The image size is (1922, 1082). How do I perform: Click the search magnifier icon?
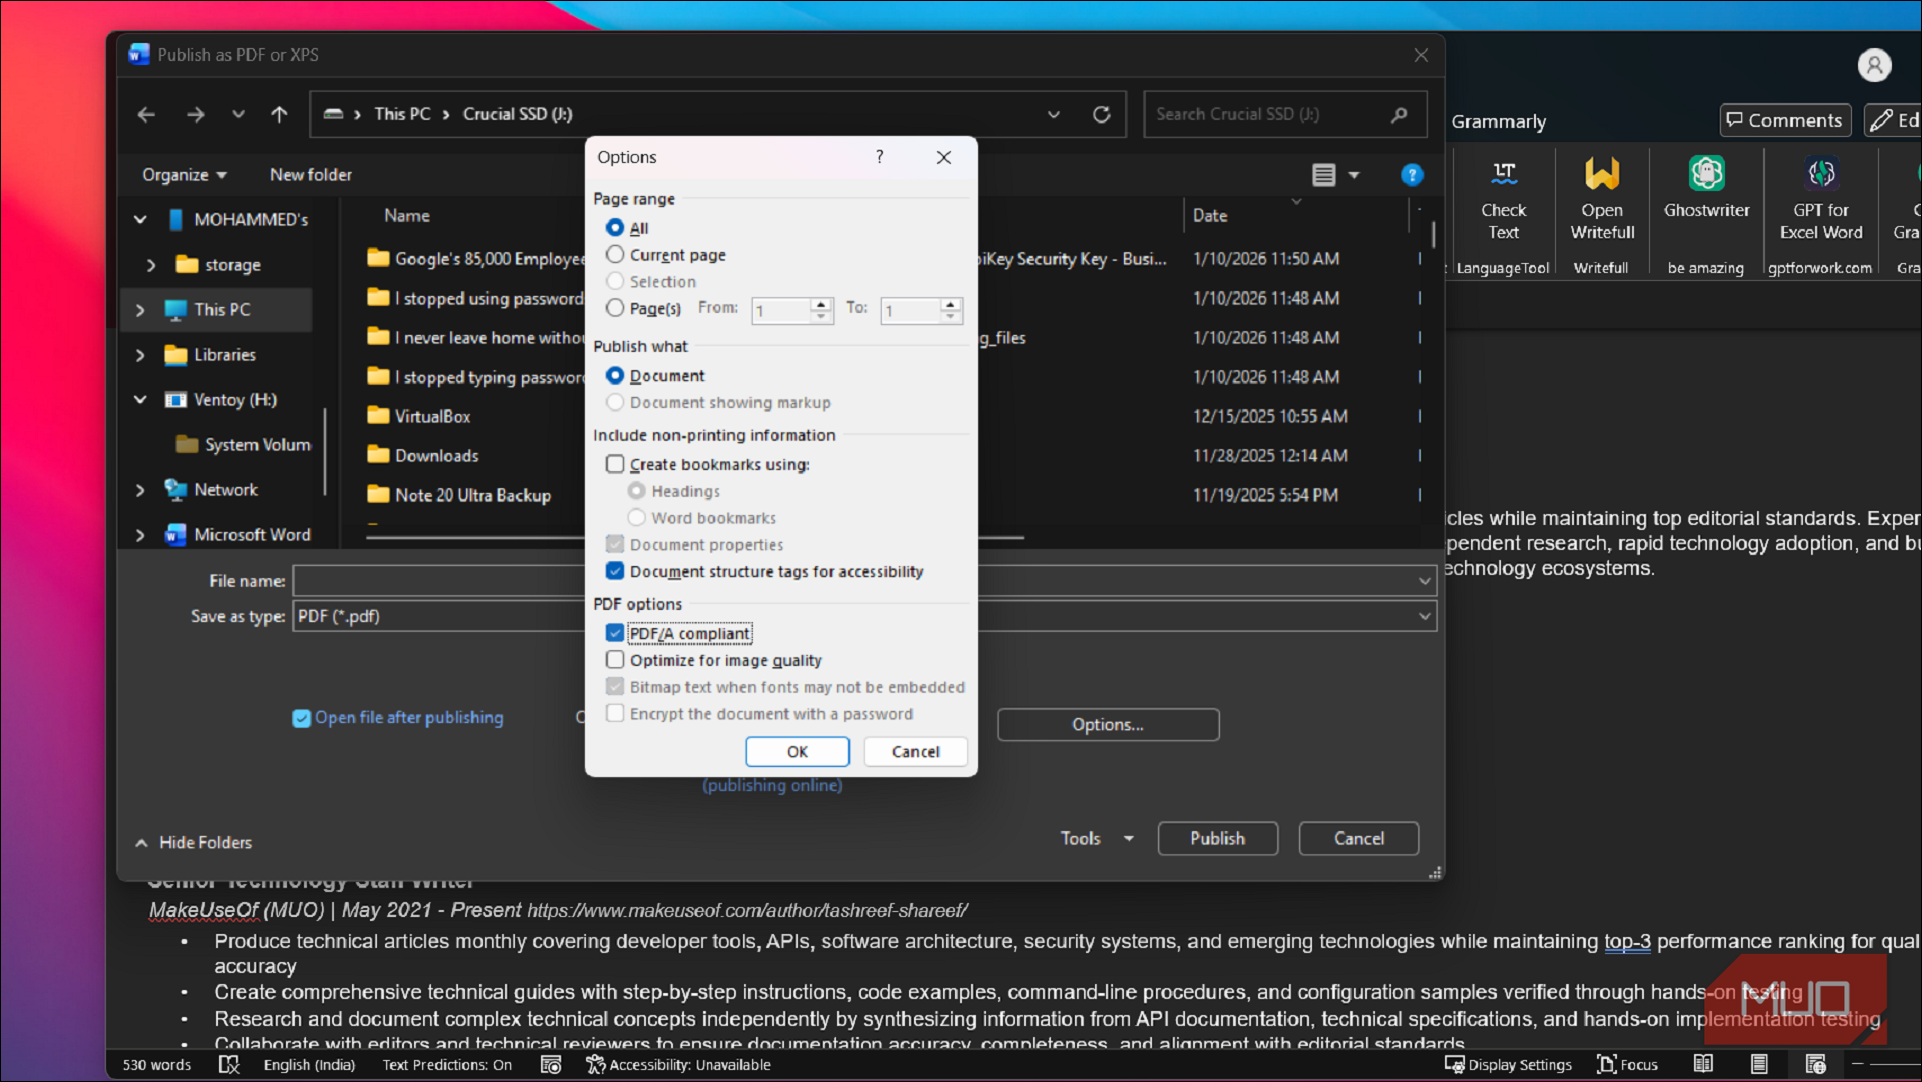[x=1399, y=114]
